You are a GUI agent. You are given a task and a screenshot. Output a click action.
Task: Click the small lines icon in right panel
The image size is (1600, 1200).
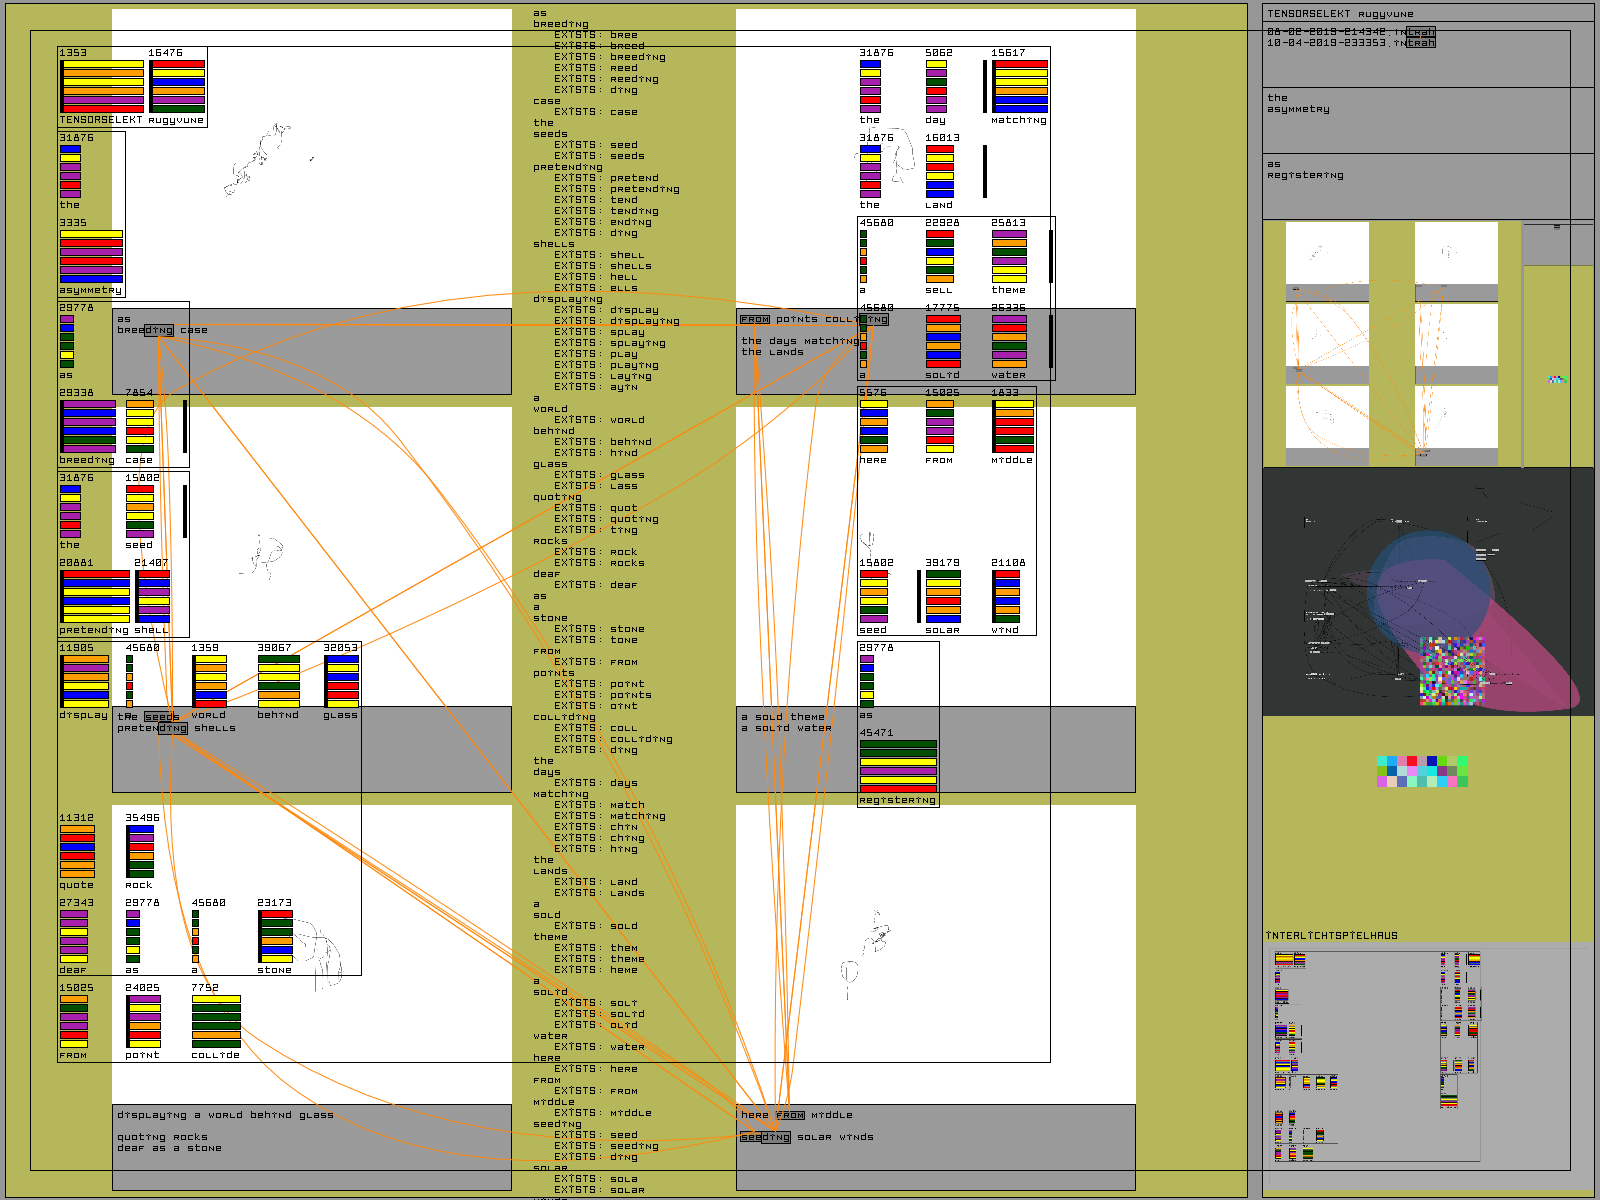tap(1556, 227)
